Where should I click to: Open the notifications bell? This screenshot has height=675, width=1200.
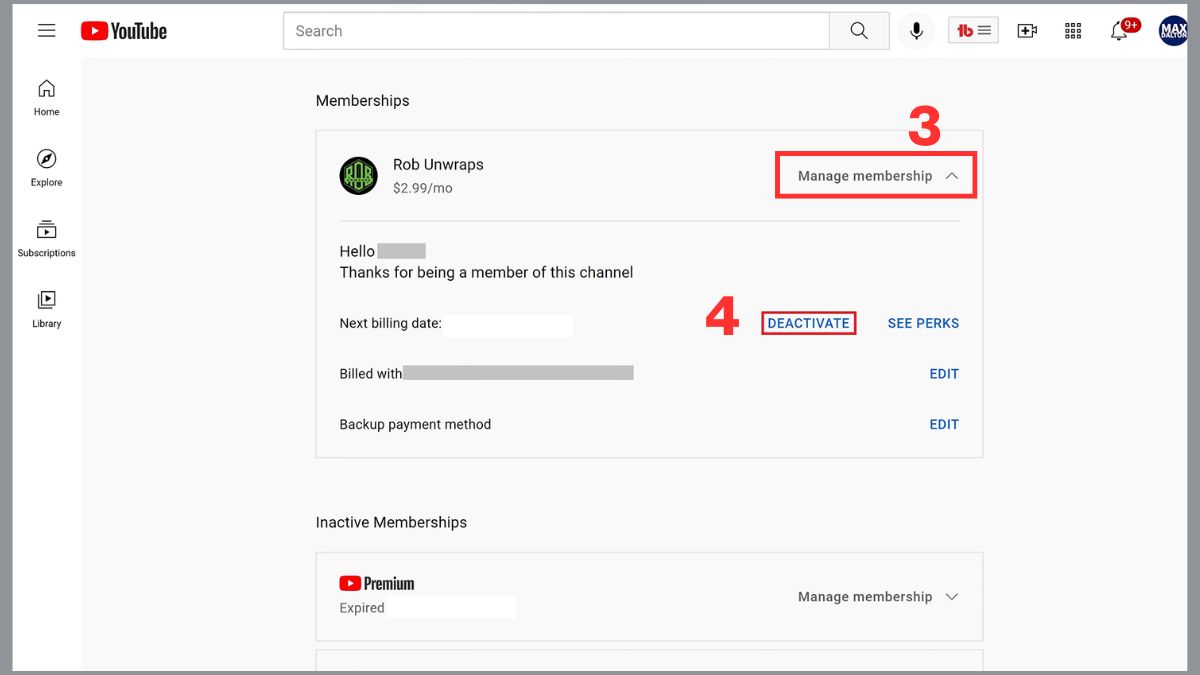[1120, 31]
